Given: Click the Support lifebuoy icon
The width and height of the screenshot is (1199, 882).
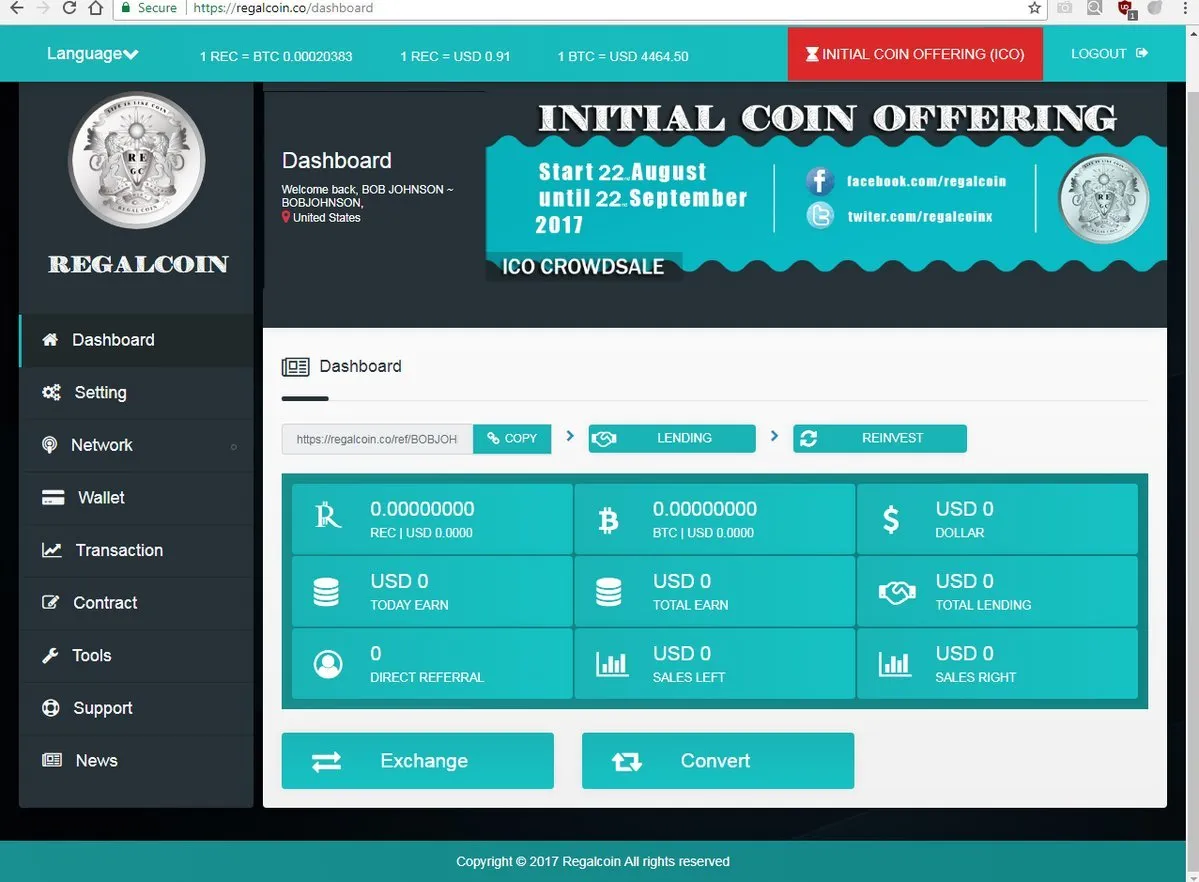Looking at the screenshot, I should point(50,708).
